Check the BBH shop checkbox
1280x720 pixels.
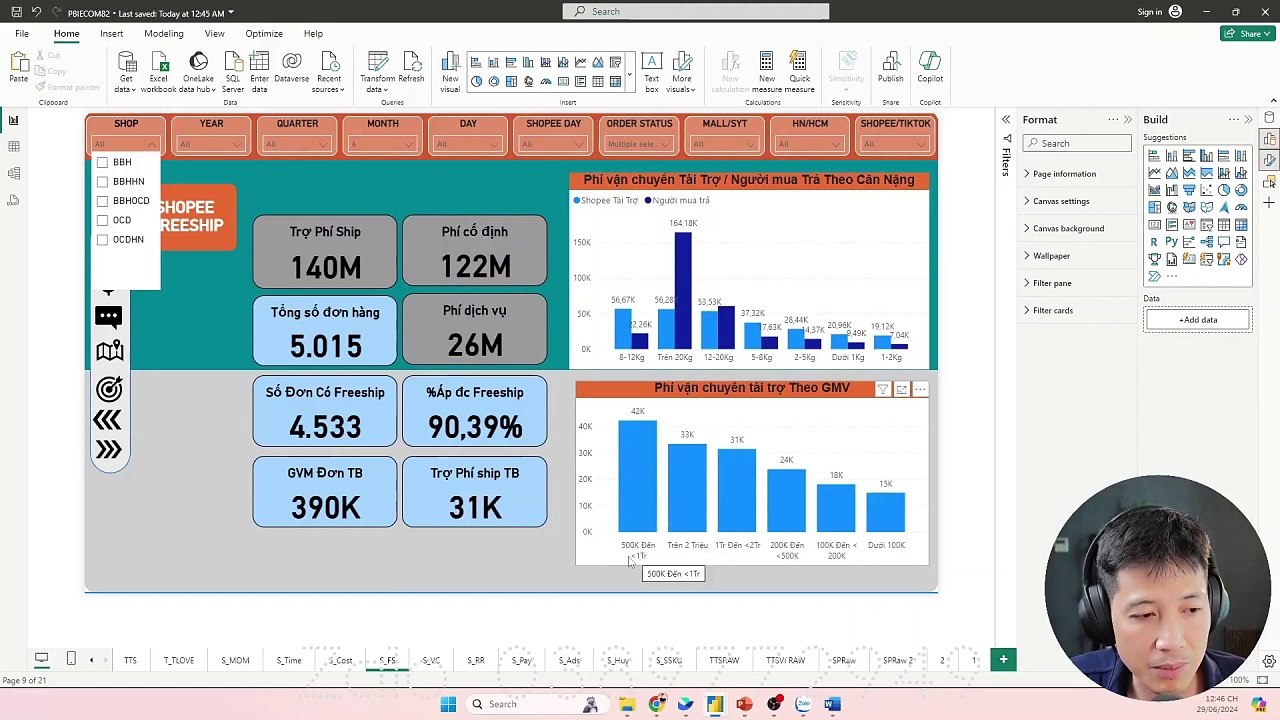[x=102, y=162]
